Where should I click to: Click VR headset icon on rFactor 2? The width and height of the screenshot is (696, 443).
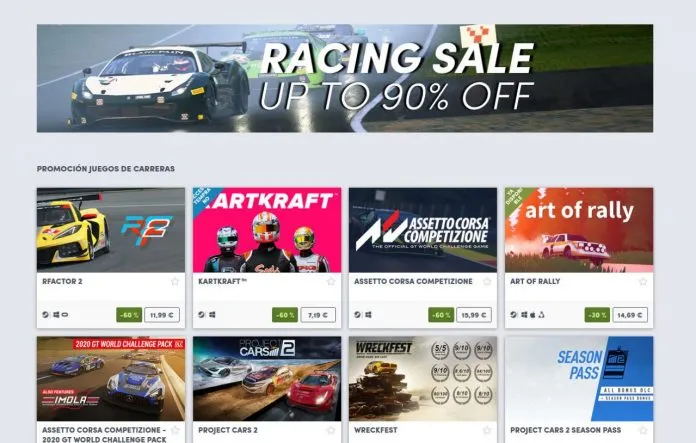pyautogui.click(x=65, y=315)
